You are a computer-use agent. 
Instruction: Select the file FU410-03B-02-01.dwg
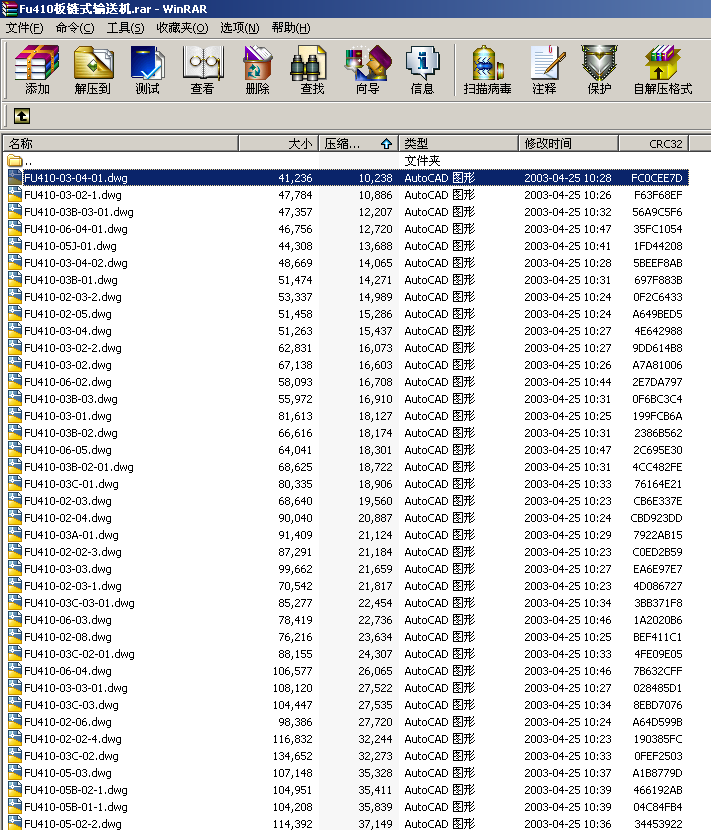pyautogui.click(x=79, y=467)
